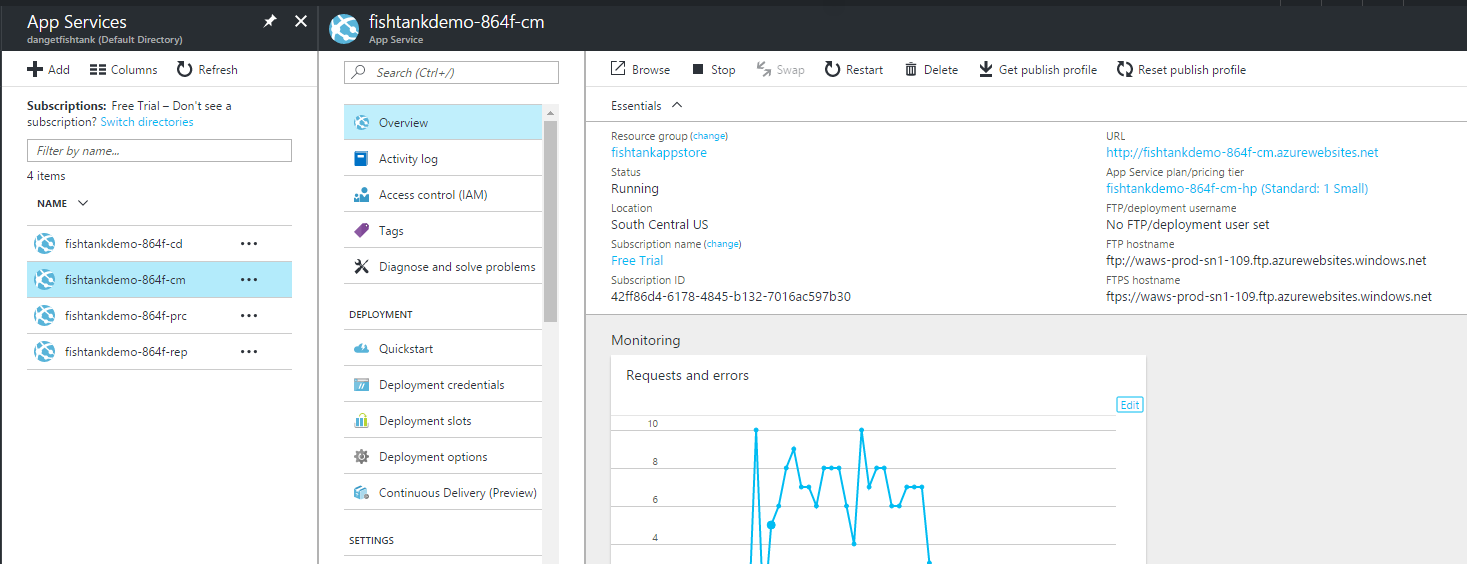
Task: Edit the Requests and errors chart
Action: click(x=1130, y=405)
